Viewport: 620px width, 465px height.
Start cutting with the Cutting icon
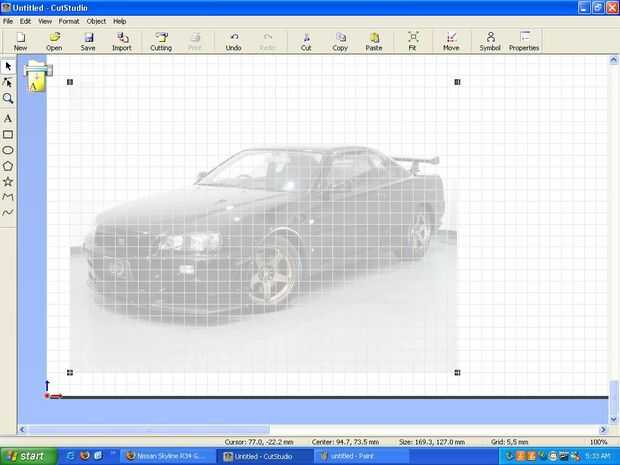coord(161,41)
